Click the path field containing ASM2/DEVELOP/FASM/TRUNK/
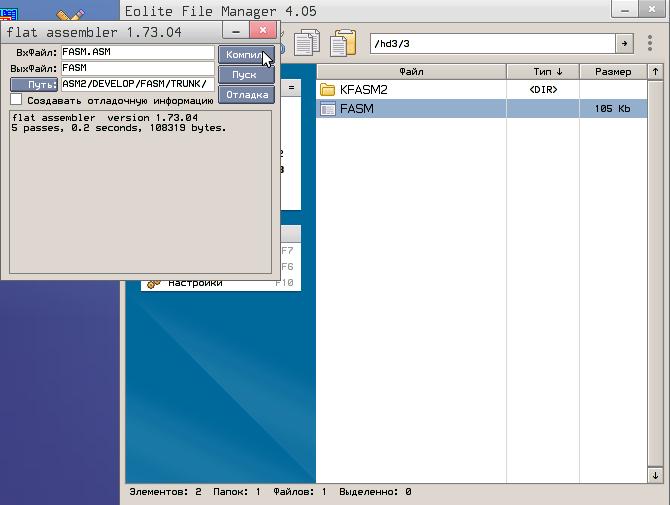 coord(137,84)
